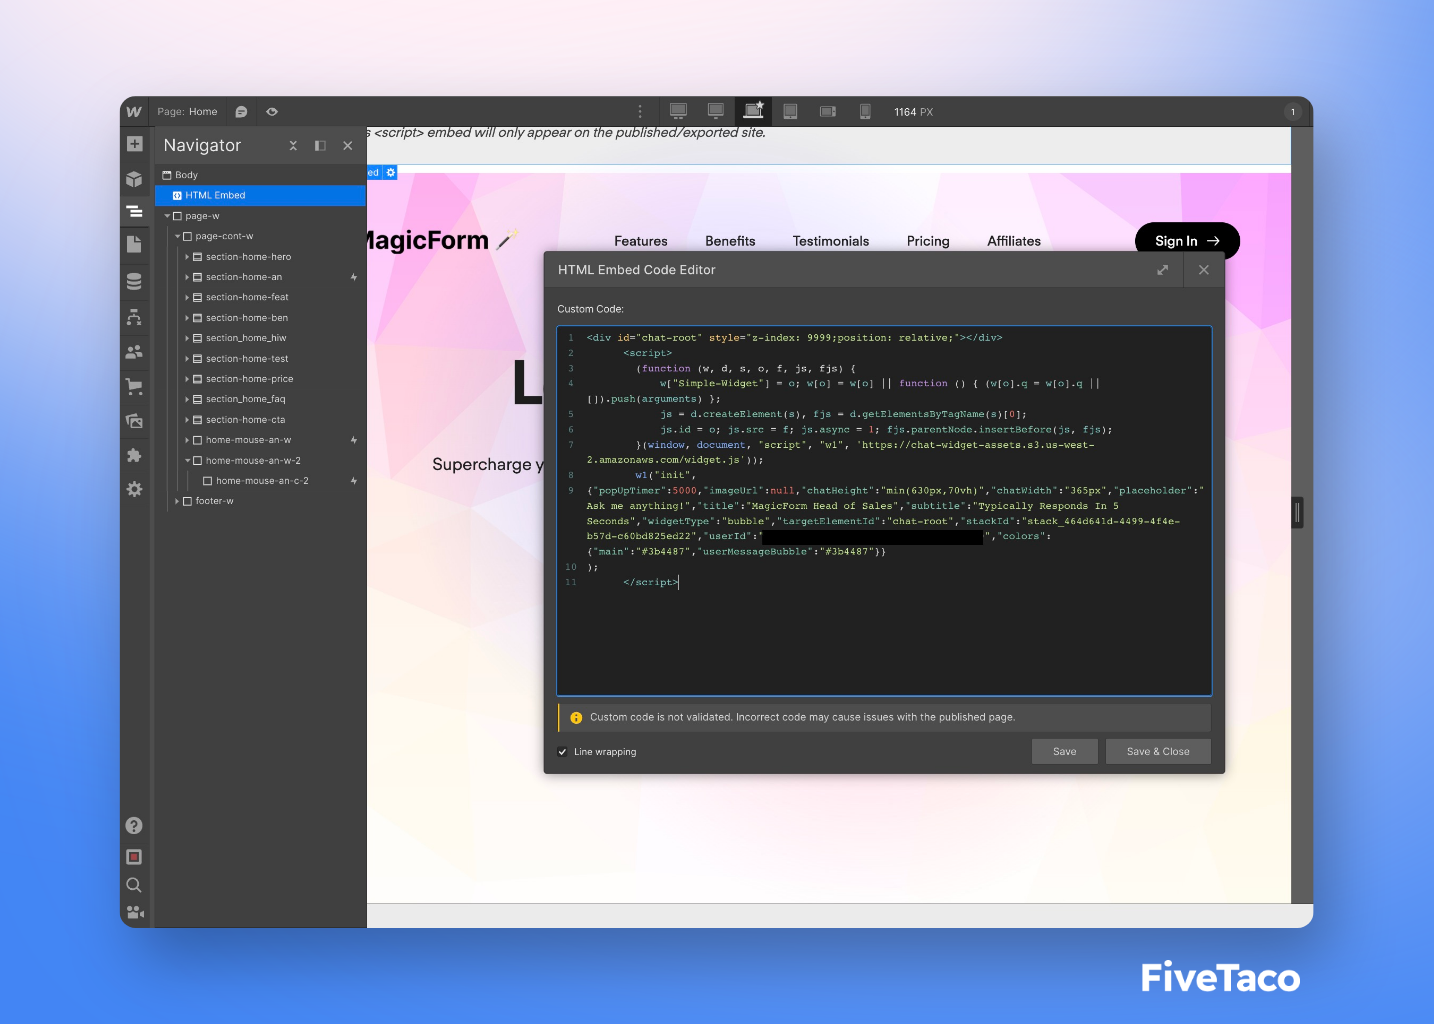Screen dimensions: 1434x1024
Task: Close the HTML Embed Code Editor
Action: (1204, 270)
